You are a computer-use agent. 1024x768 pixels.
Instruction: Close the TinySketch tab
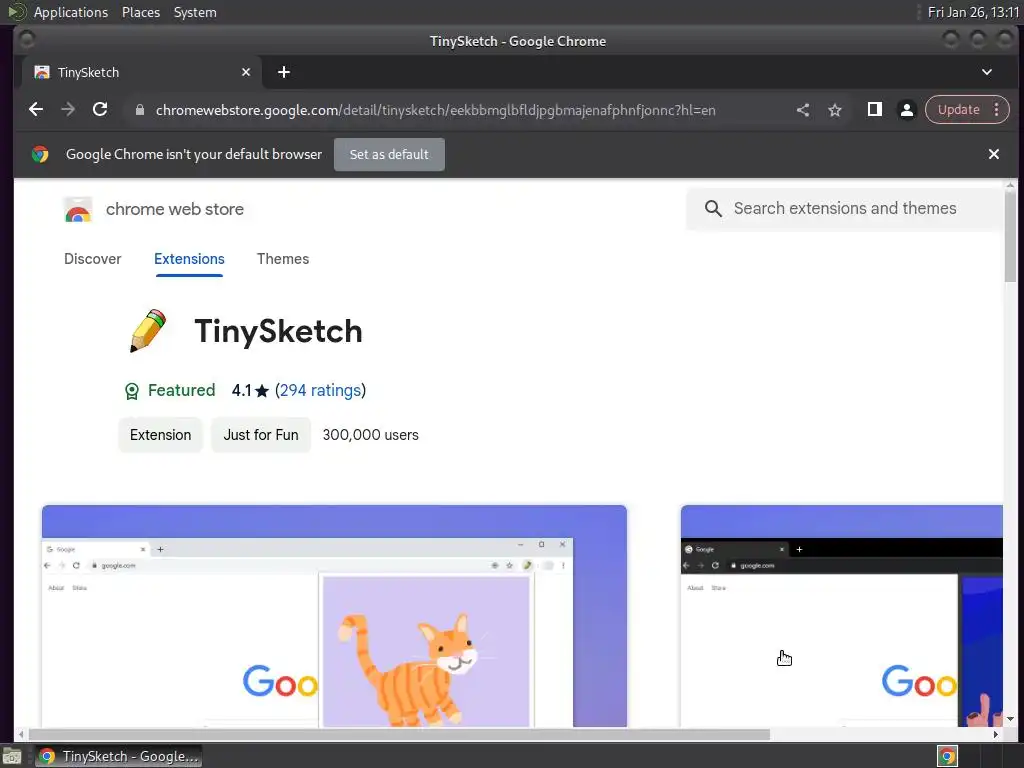coord(246,72)
